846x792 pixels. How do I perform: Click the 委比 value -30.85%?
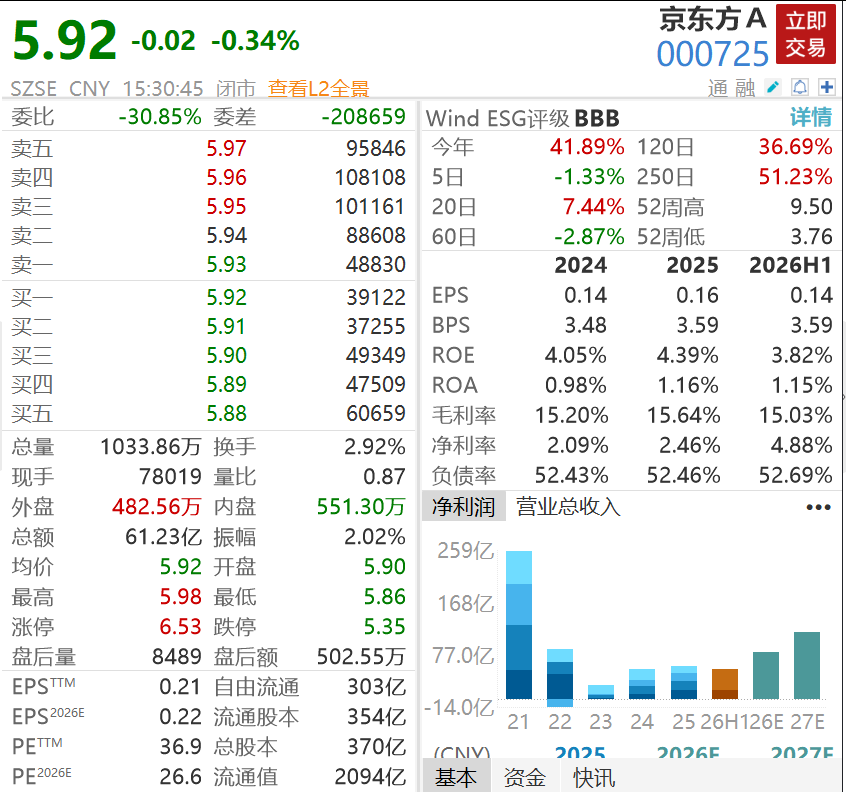click(160, 117)
